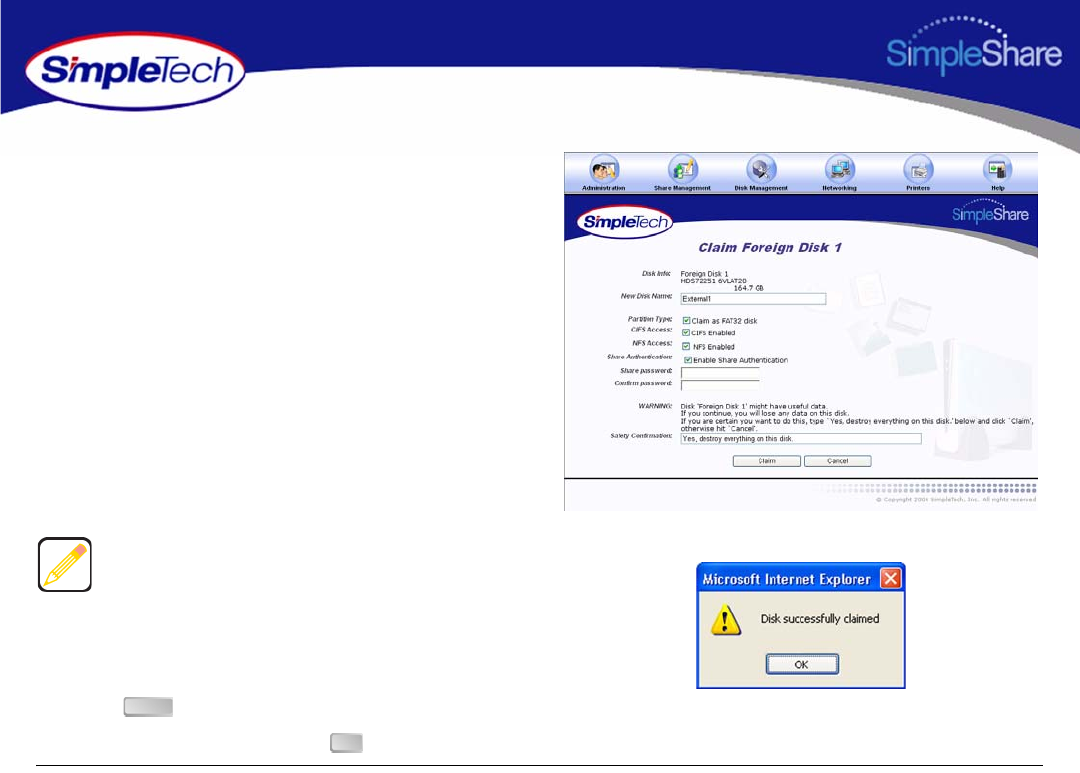Click the pencil note icon
This screenshot has width=1080, height=773.
65,564
